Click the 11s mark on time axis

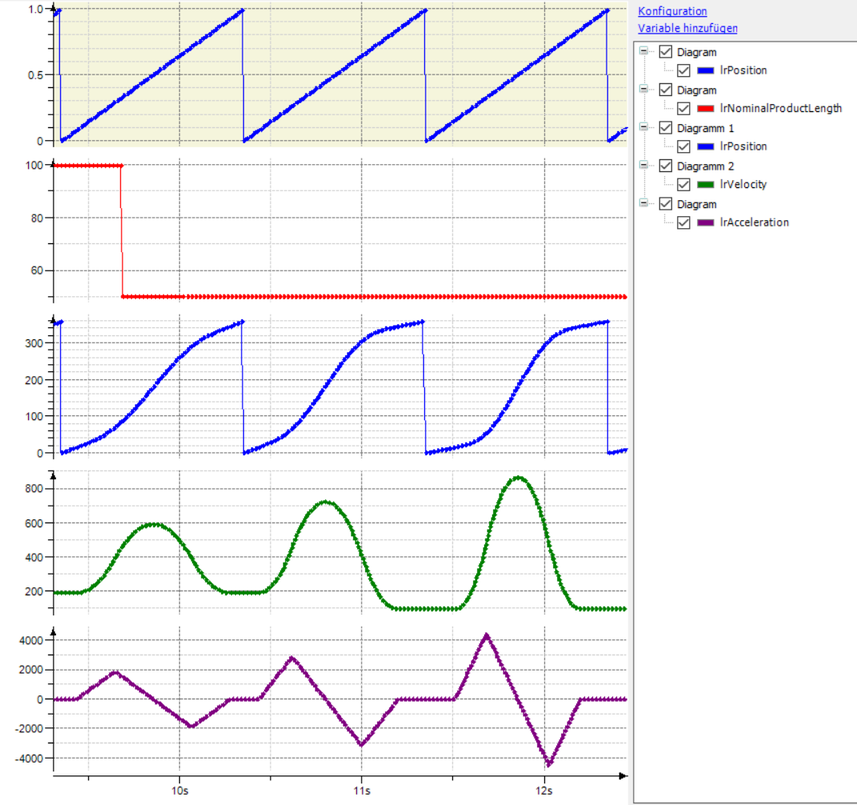(x=361, y=790)
